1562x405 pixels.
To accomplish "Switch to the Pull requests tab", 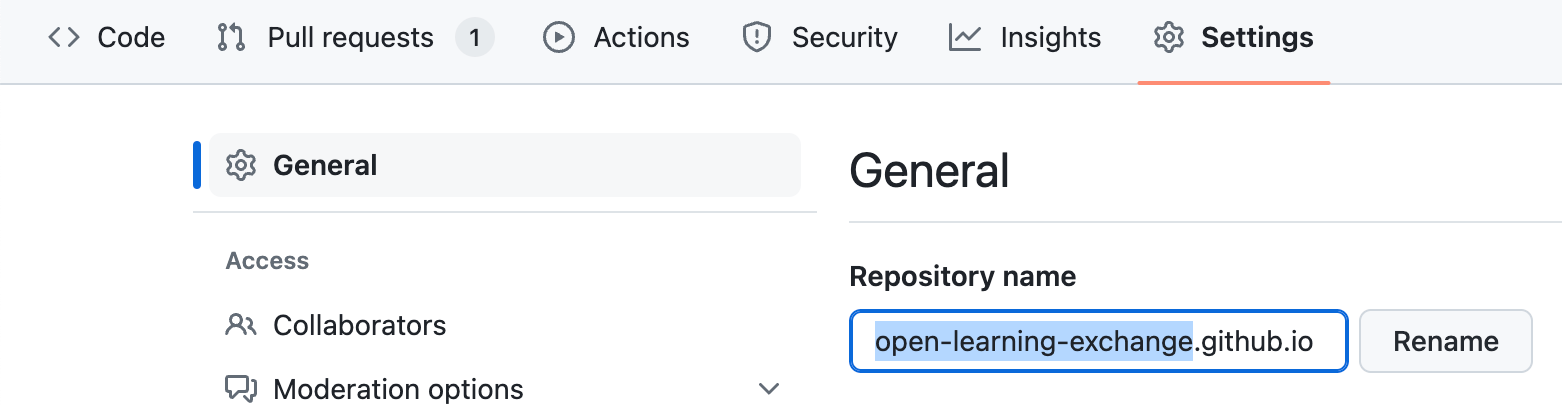I will (x=350, y=38).
